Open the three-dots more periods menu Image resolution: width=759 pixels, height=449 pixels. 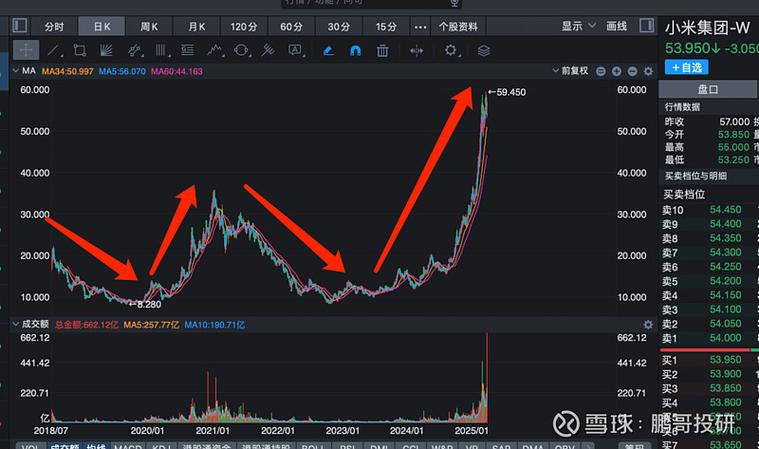pyautogui.click(x=420, y=27)
